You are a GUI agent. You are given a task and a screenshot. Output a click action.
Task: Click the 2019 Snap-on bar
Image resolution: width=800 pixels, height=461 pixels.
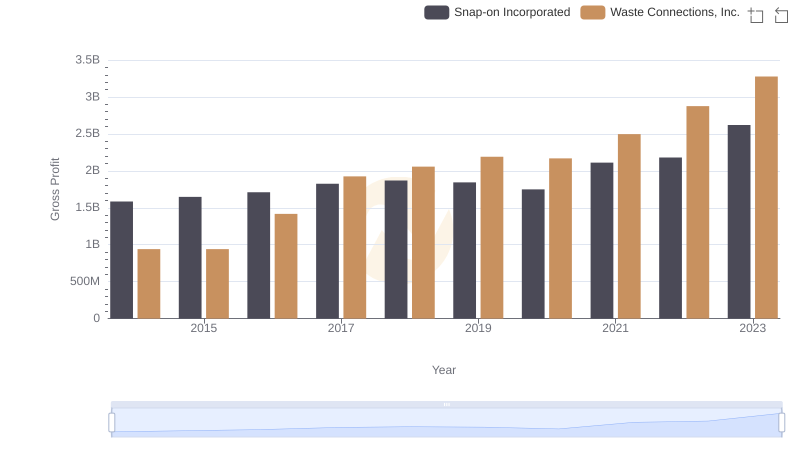464,250
